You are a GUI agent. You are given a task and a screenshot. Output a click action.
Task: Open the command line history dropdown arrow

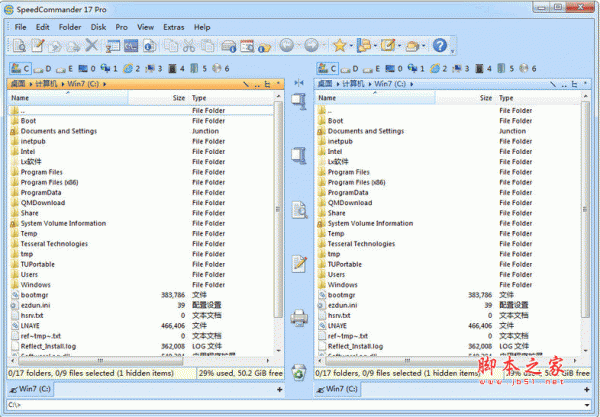(587, 405)
